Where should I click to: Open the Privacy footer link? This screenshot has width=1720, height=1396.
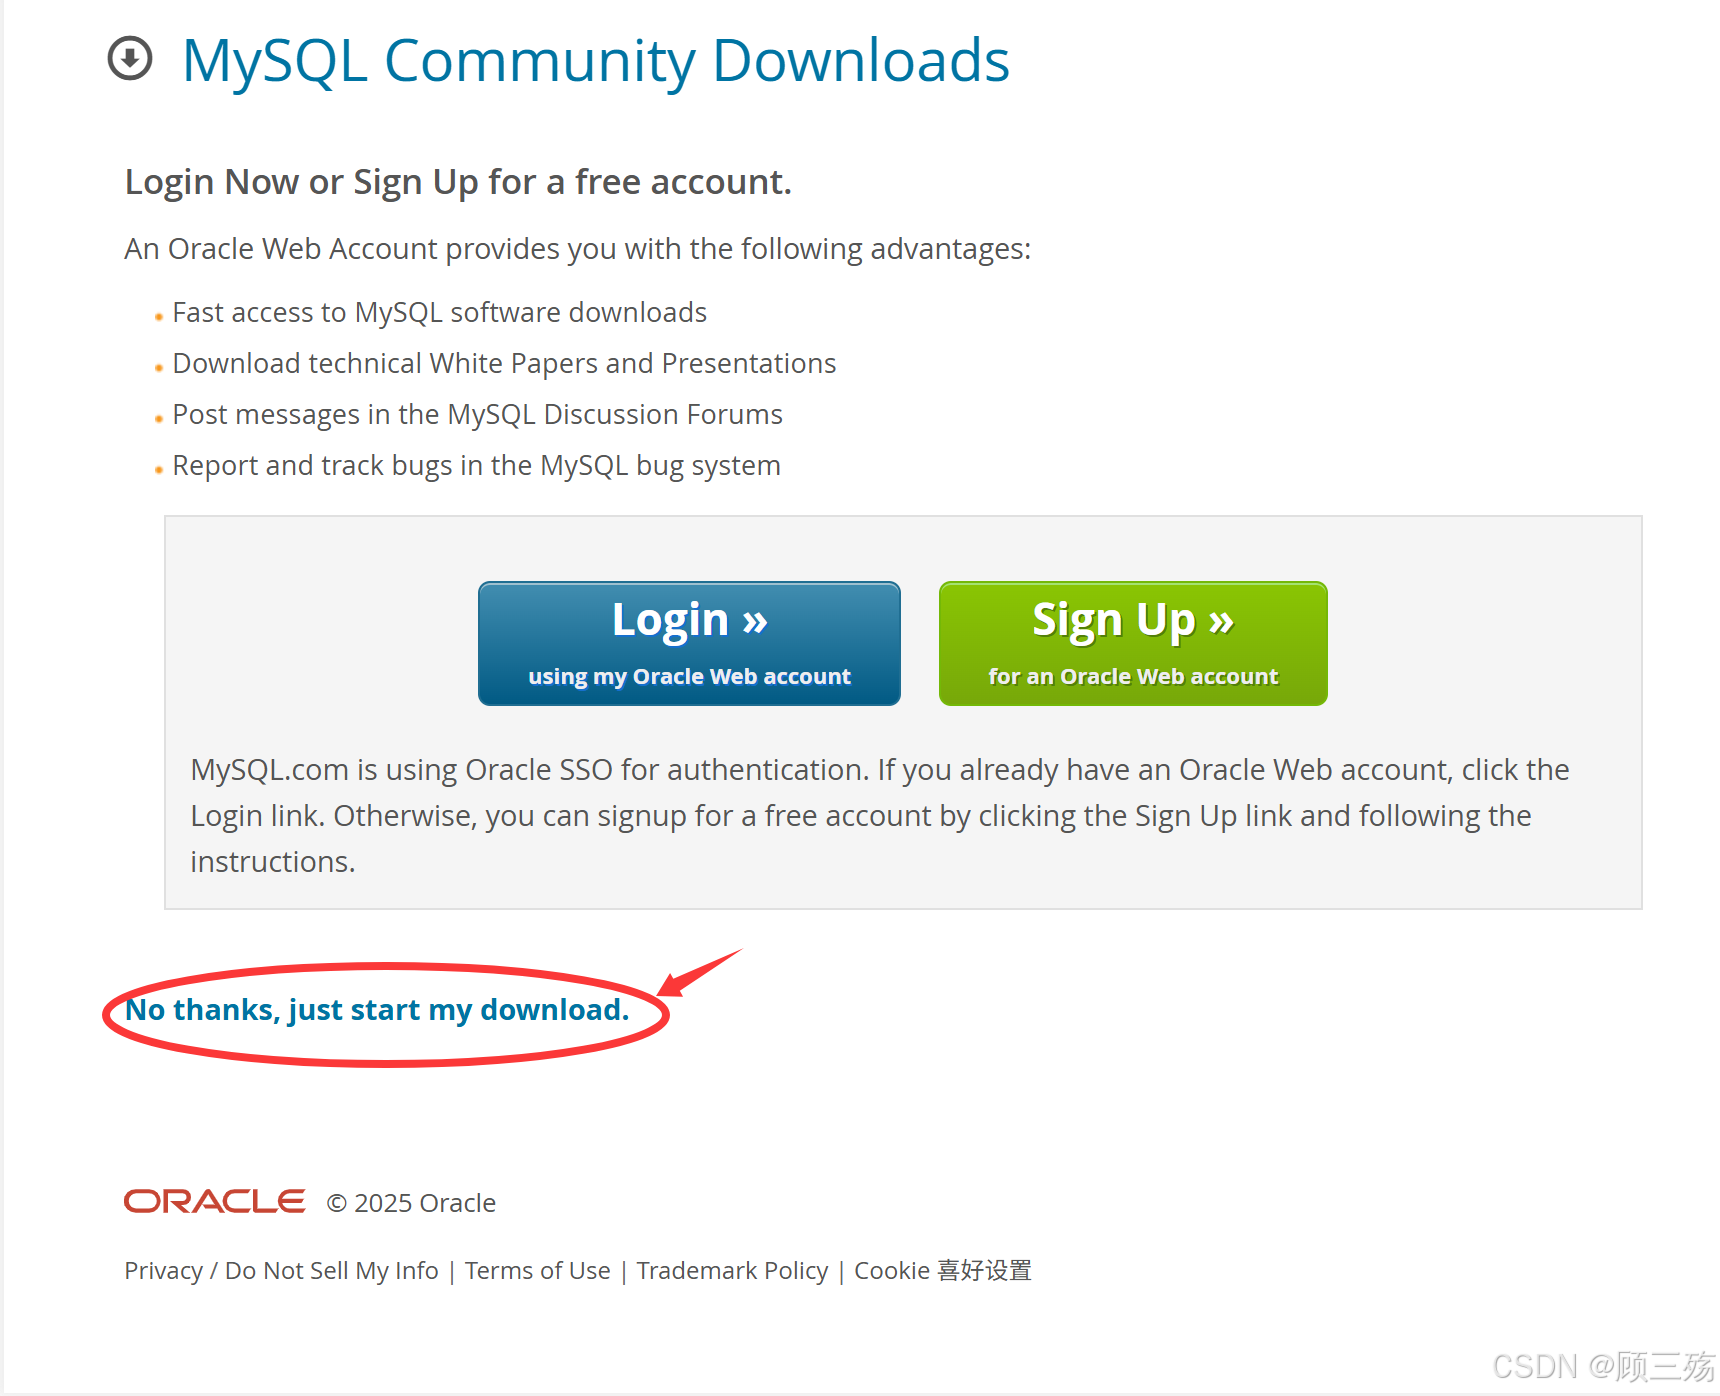tap(163, 1270)
